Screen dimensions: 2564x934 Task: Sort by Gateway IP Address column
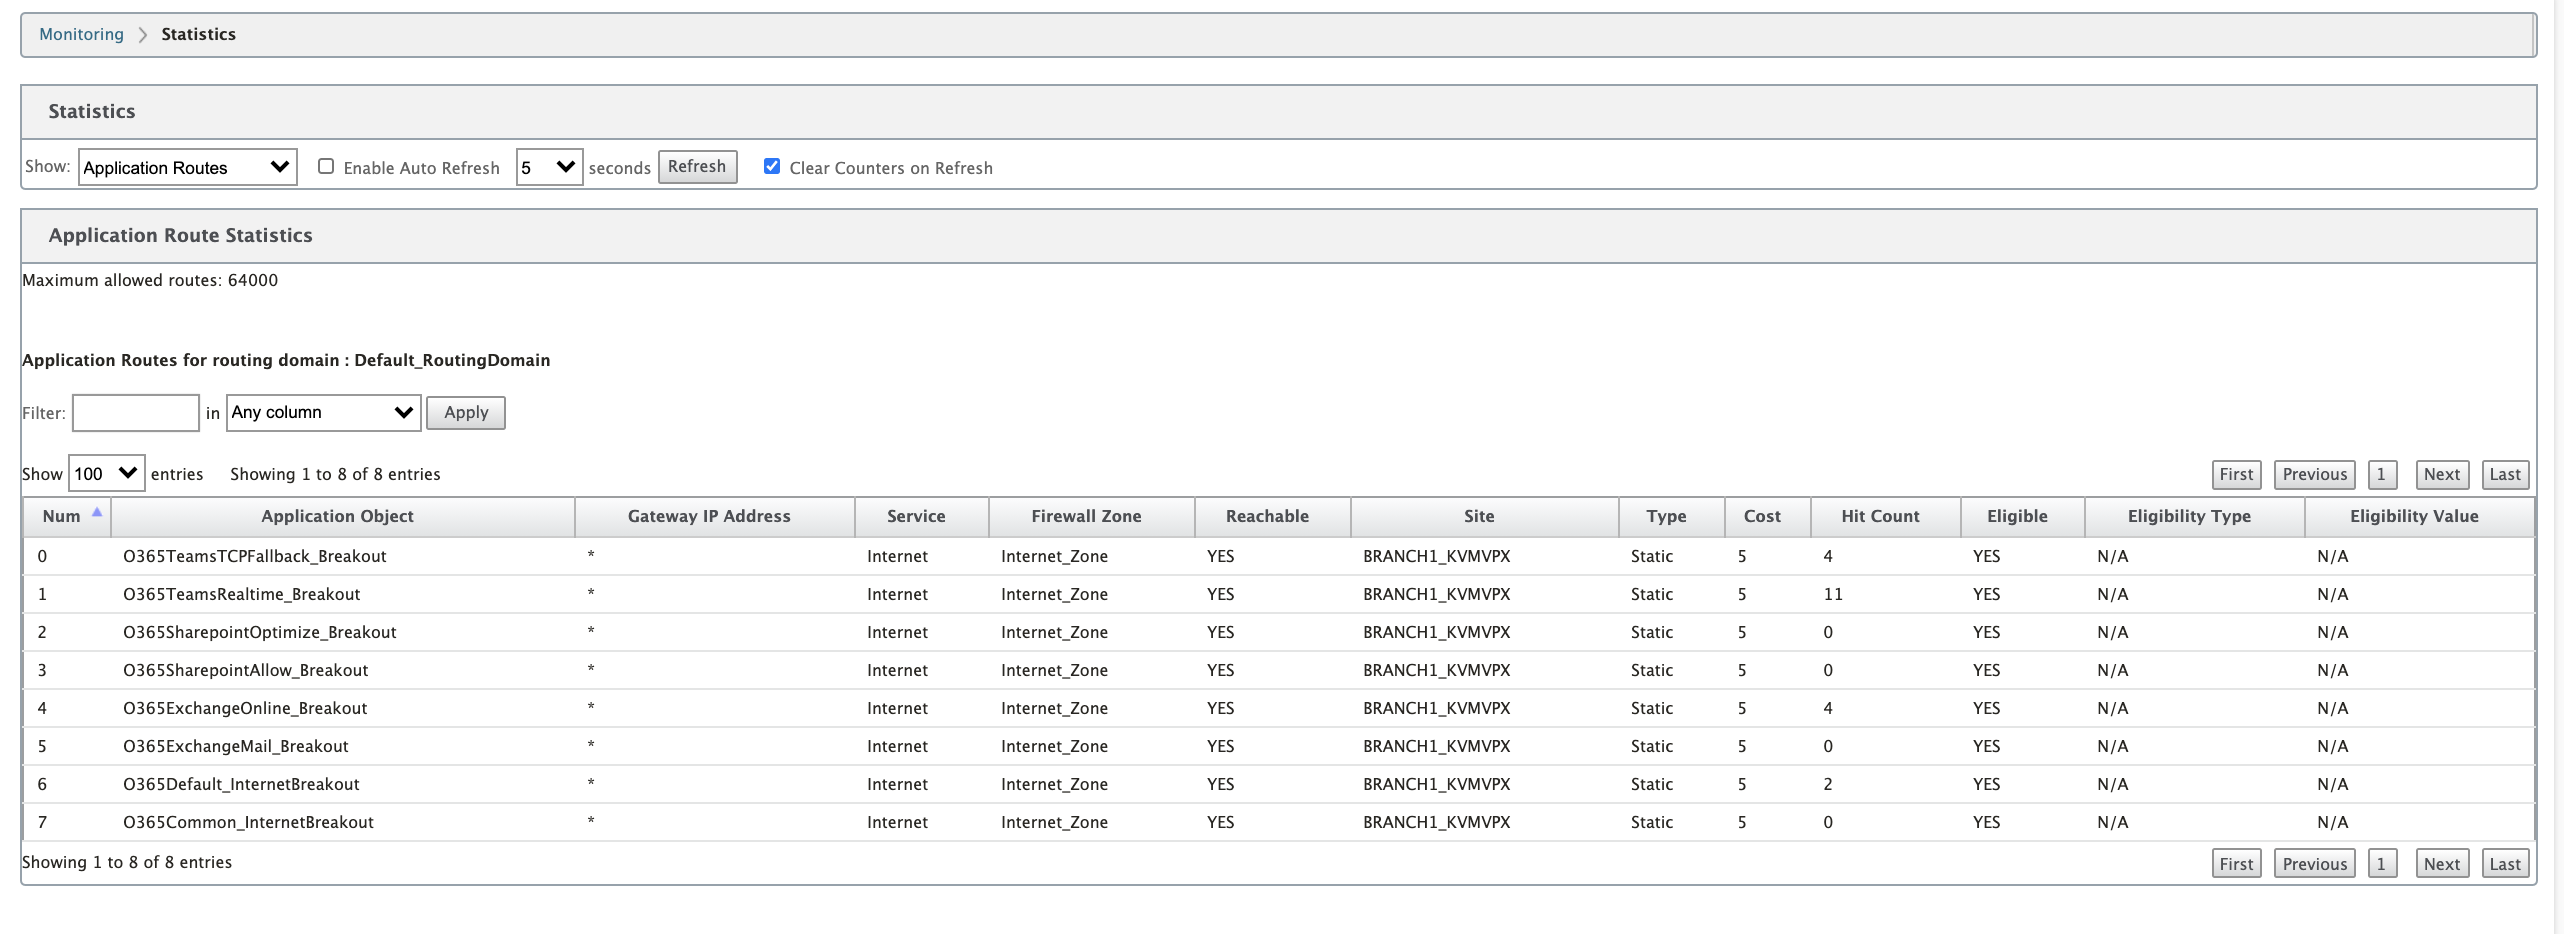click(x=715, y=517)
